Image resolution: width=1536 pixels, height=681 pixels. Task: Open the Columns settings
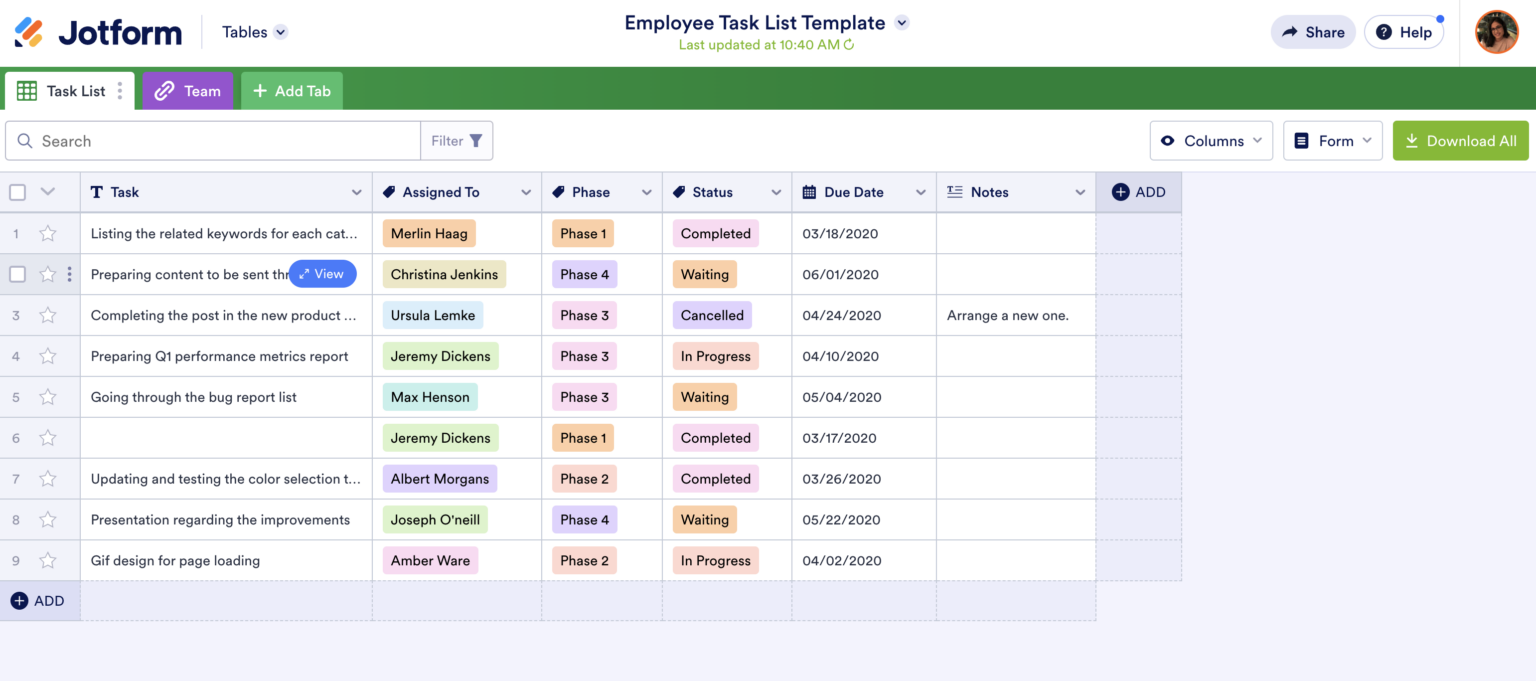[x=1210, y=140]
